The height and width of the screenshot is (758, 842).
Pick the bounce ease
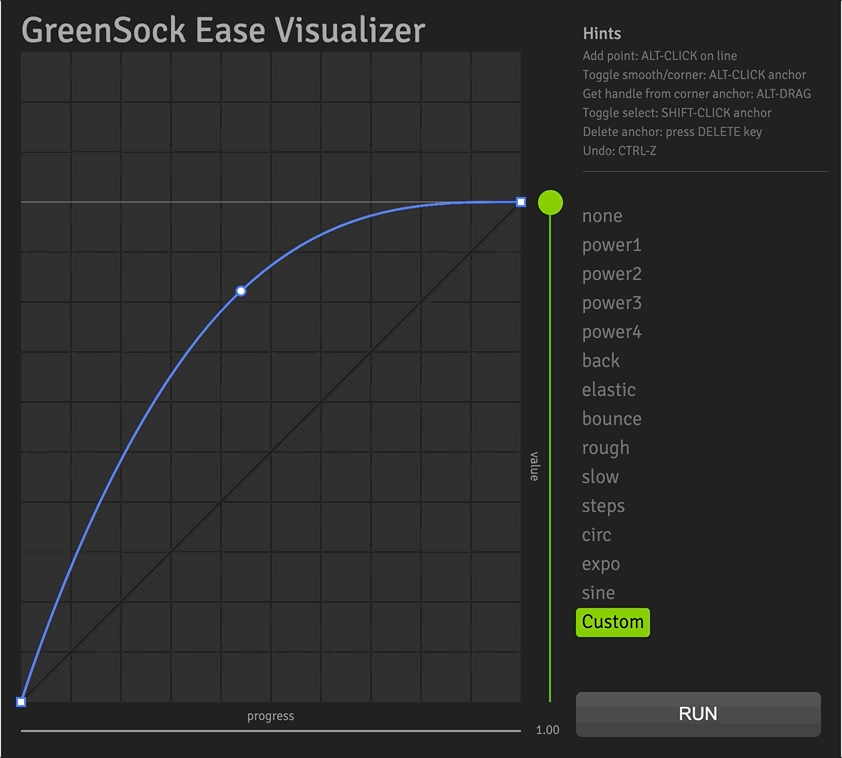612,419
